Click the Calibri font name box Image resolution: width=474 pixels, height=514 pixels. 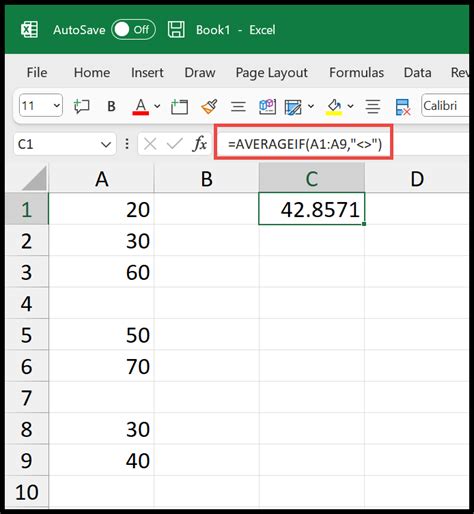pyautogui.click(x=445, y=106)
